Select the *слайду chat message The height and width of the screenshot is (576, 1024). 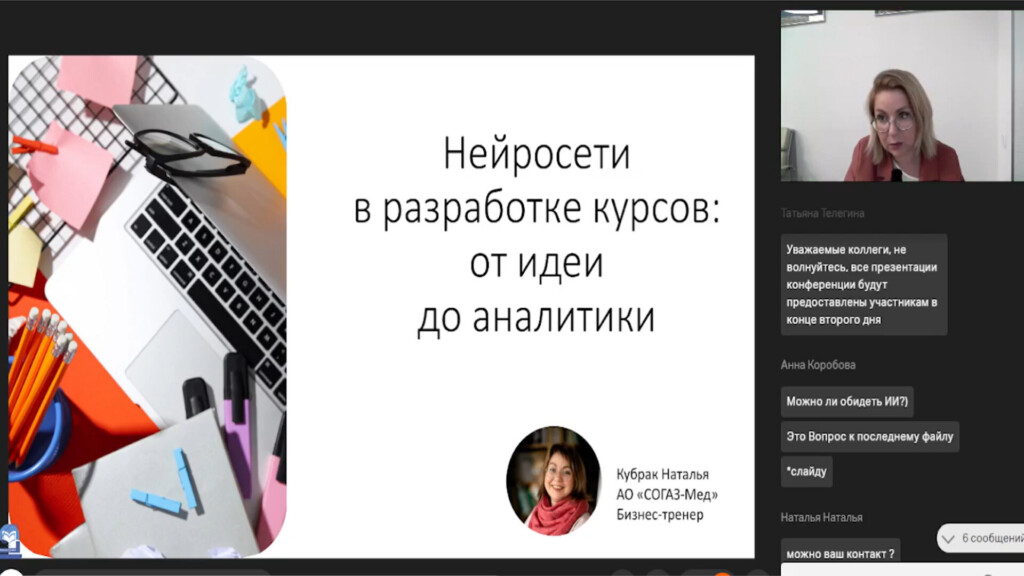[x=807, y=472]
